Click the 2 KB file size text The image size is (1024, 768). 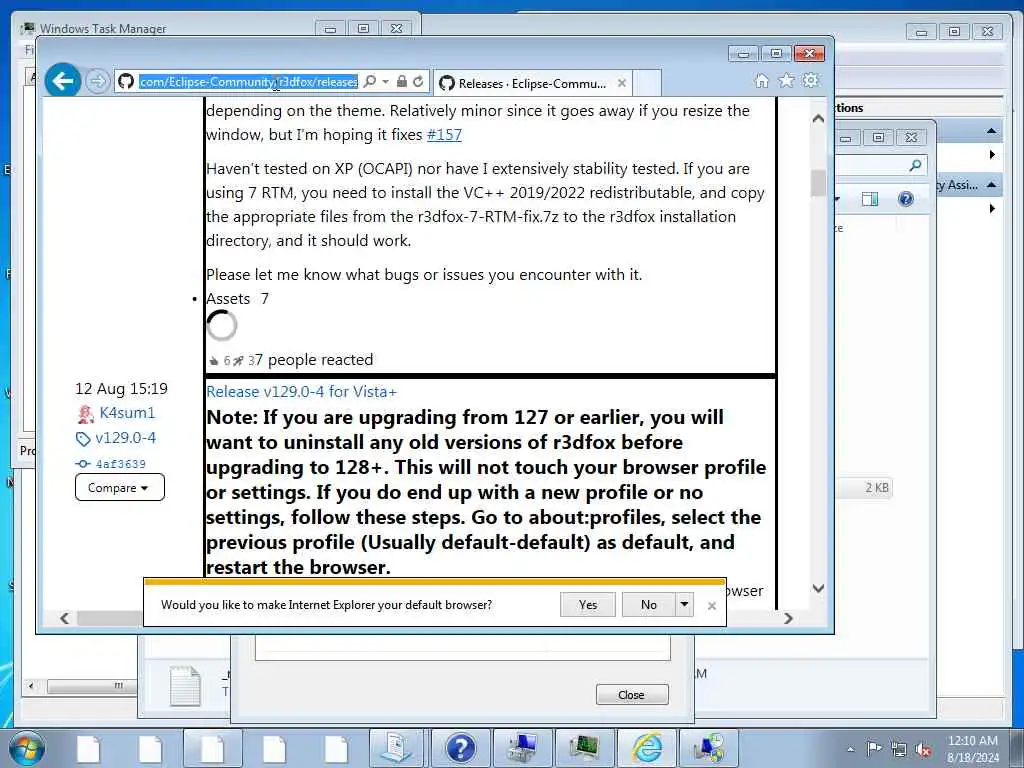click(x=877, y=488)
